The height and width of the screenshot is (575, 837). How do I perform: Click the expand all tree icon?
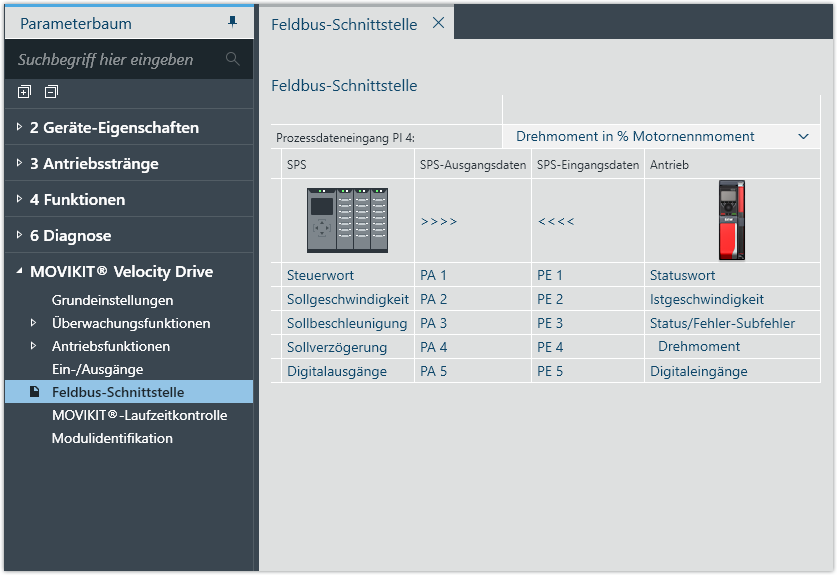coord(24,92)
